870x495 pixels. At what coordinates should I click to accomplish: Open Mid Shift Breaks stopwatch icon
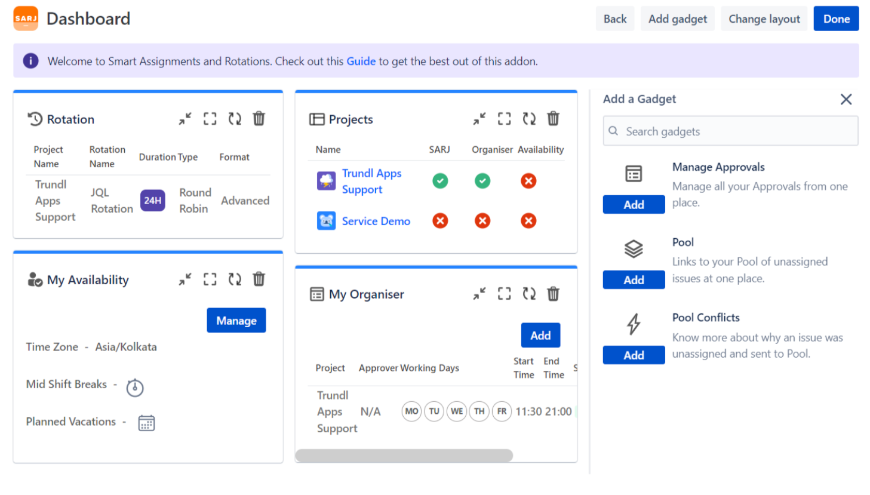pos(135,387)
